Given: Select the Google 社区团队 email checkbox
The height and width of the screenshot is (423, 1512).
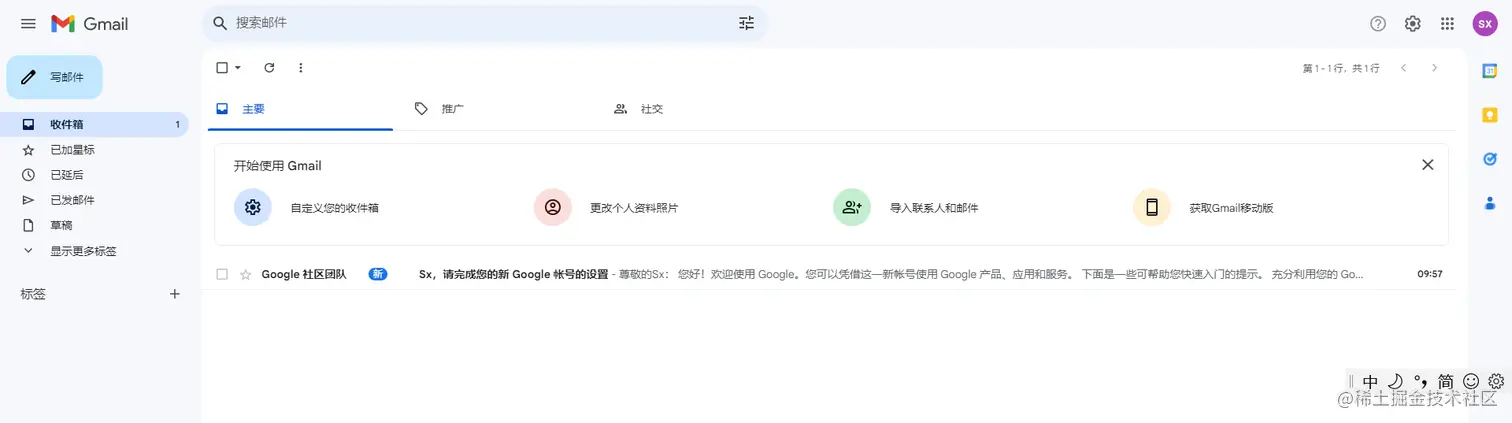Looking at the screenshot, I should (222, 274).
